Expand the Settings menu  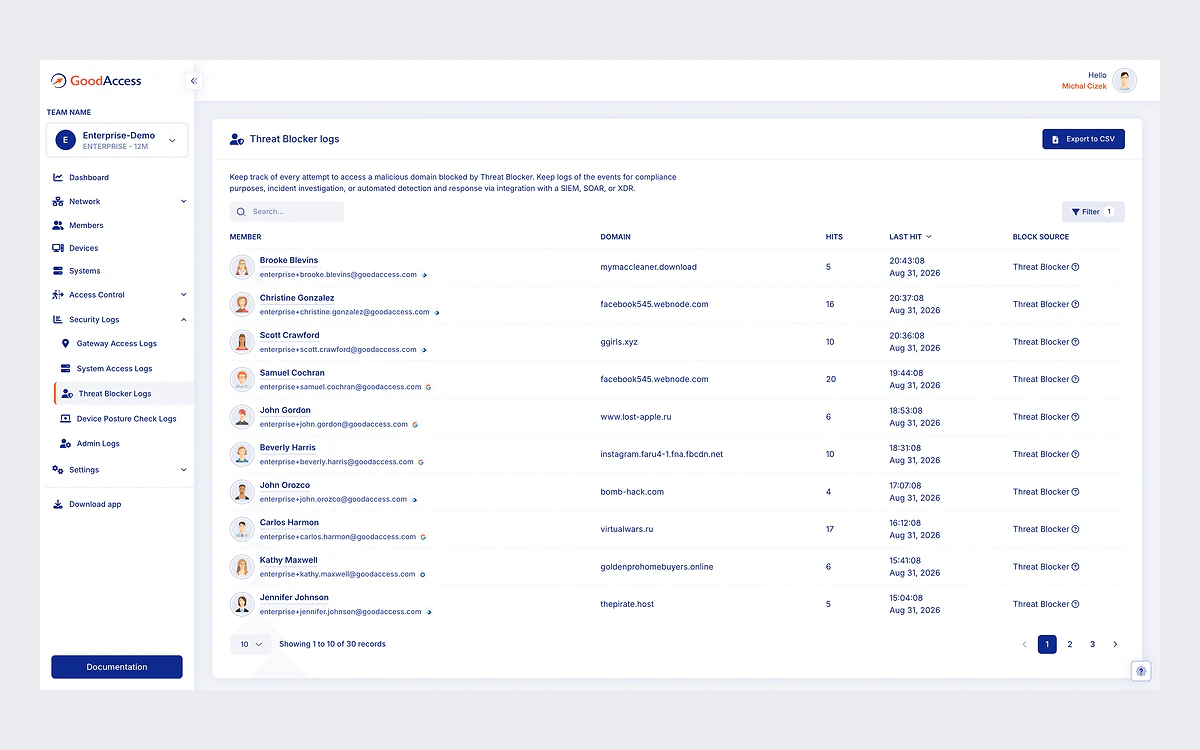tap(183, 470)
